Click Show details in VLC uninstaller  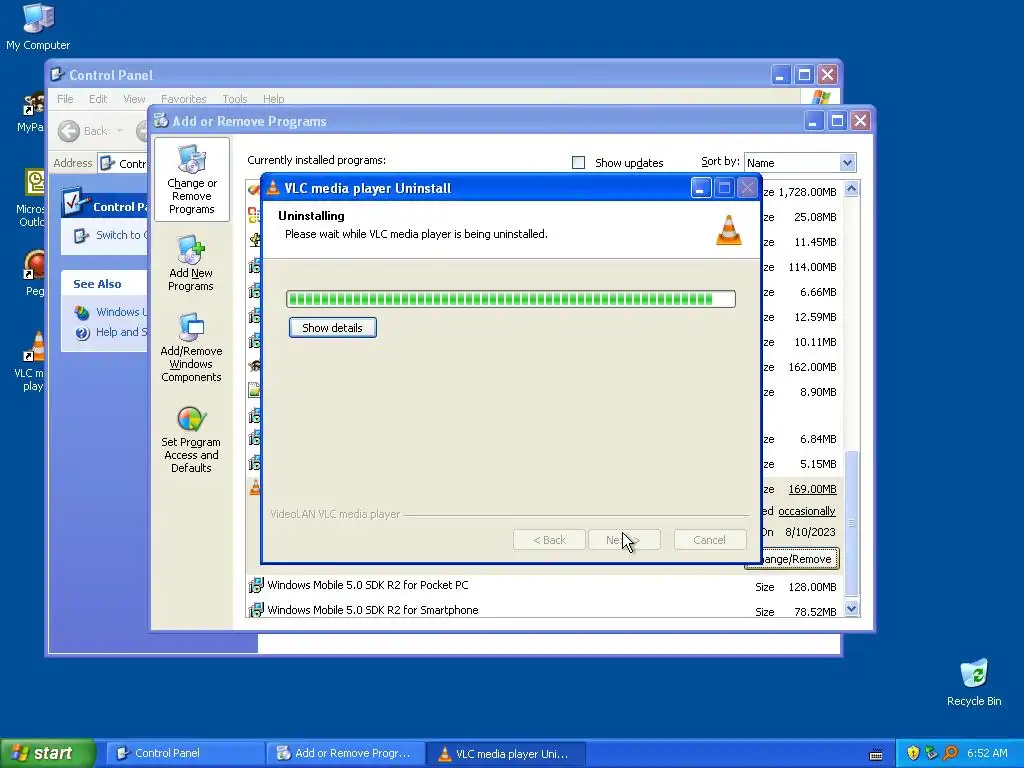[332, 328]
